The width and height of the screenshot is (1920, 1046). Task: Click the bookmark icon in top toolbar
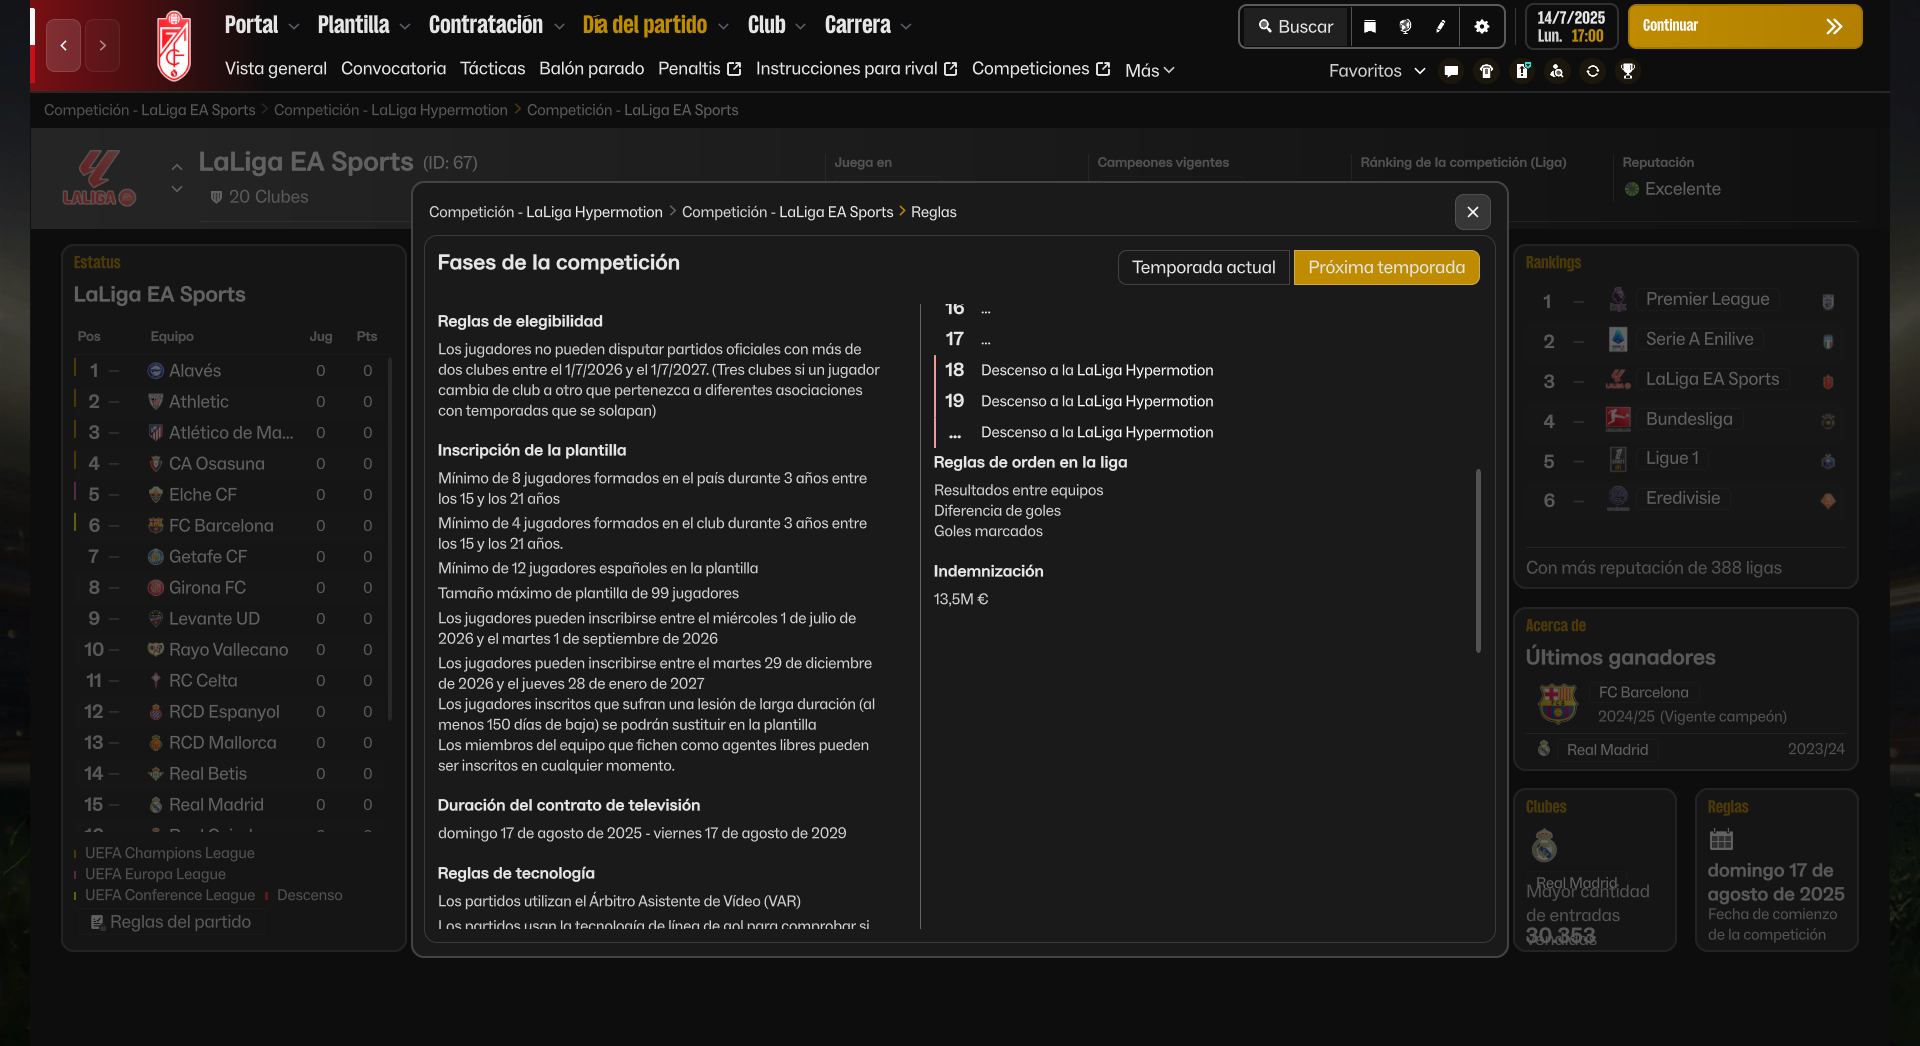(x=1370, y=27)
